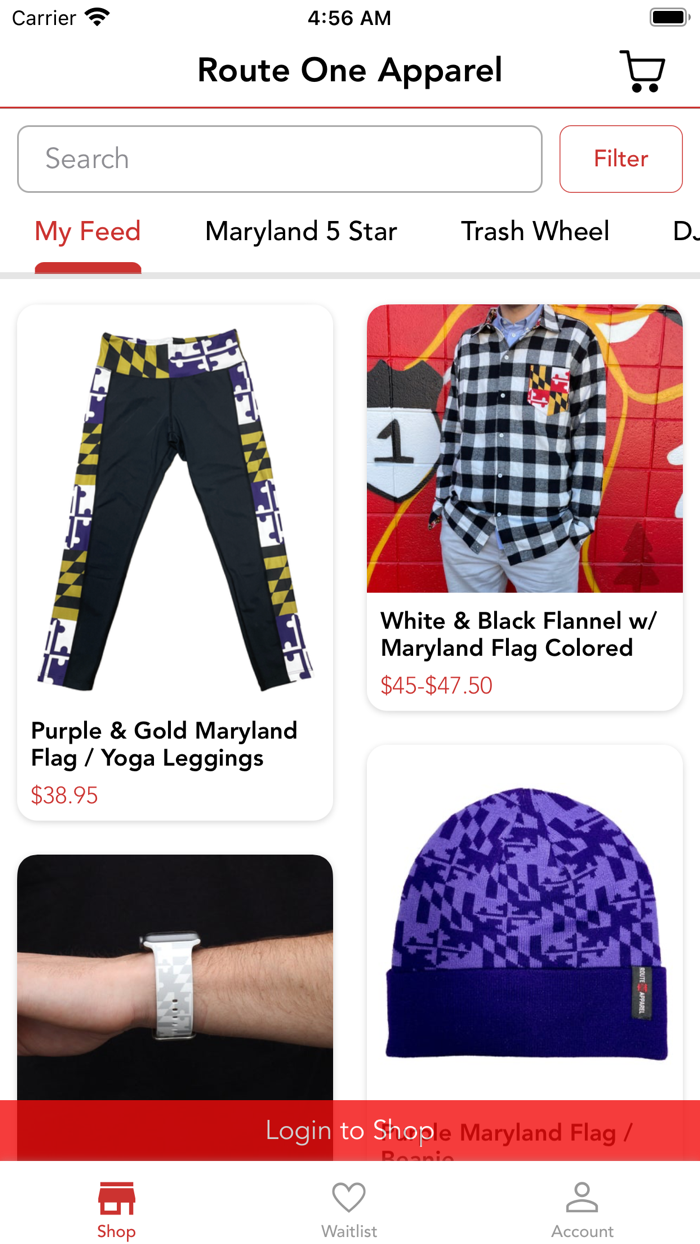Image resolution: width=700 pixels, height=1244 pixels.
Task: Switch to Maryland 5 Star tab
Action: tap(301, 231)
